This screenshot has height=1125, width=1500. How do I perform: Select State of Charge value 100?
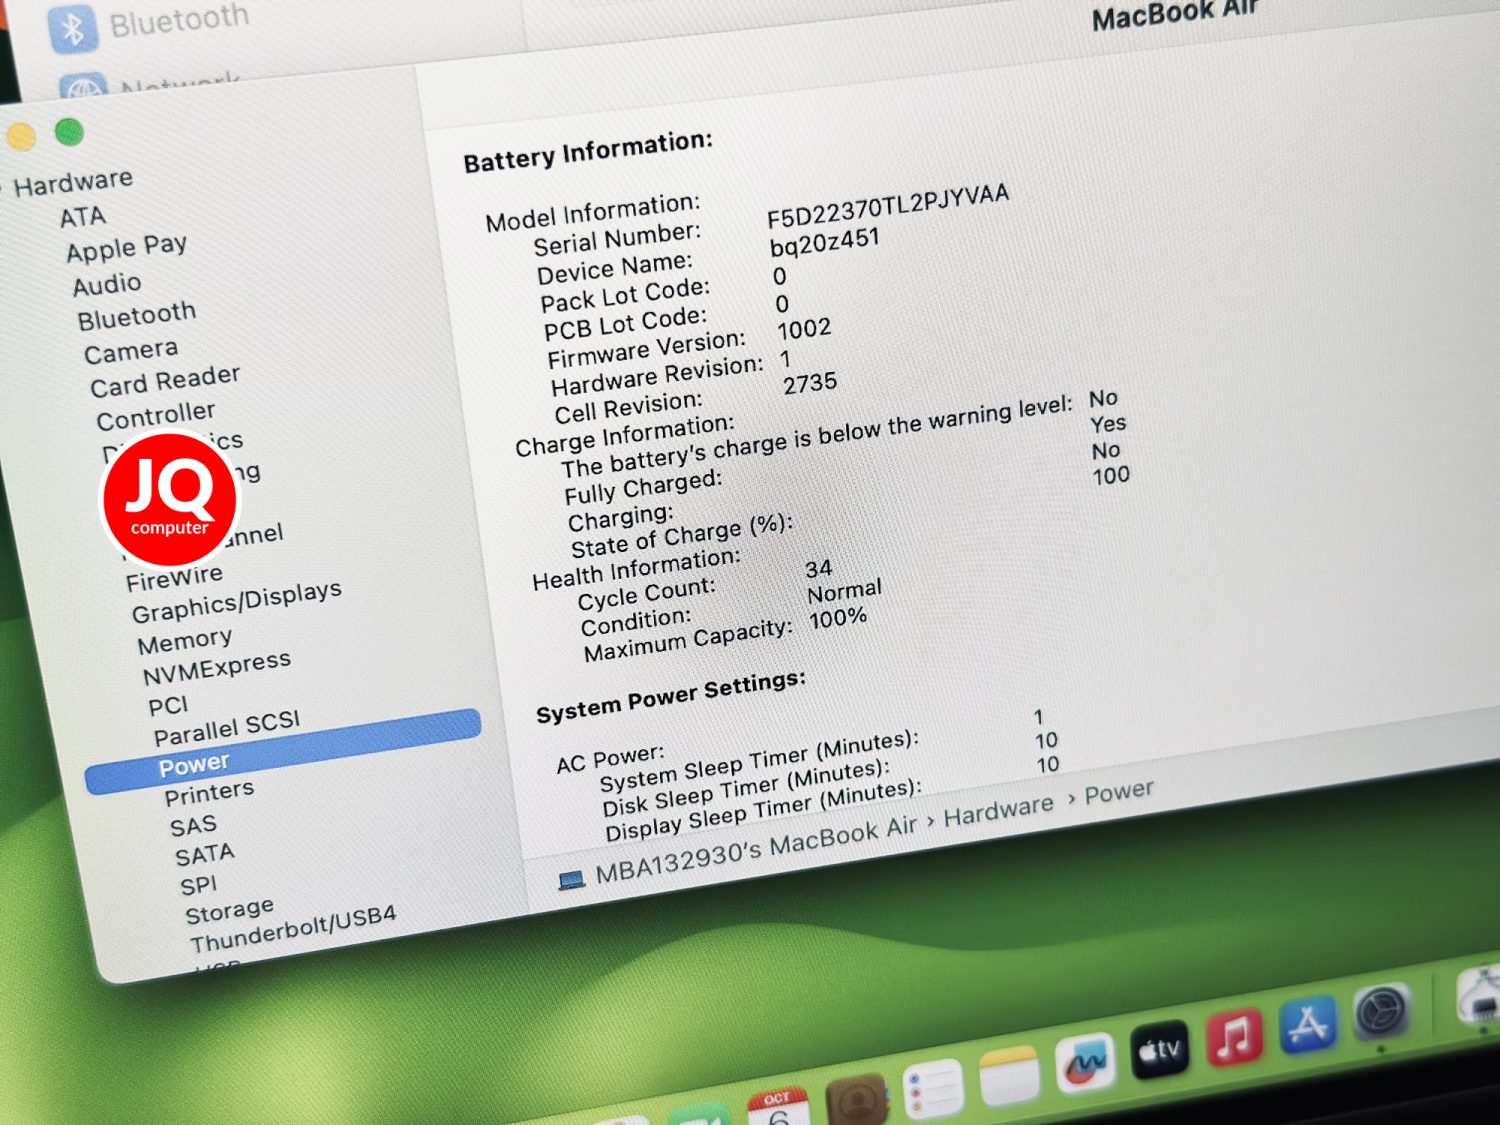pos(1111,476)
